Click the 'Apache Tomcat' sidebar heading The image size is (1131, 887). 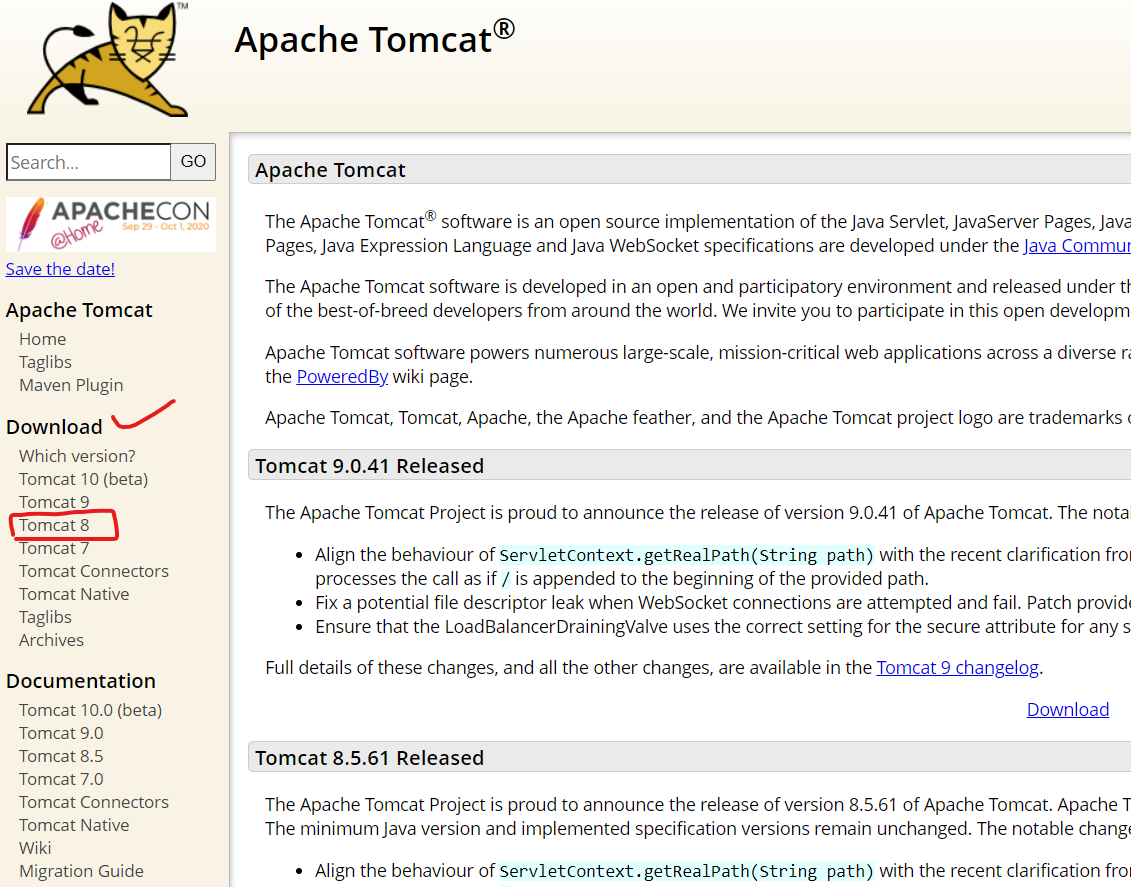79,310
